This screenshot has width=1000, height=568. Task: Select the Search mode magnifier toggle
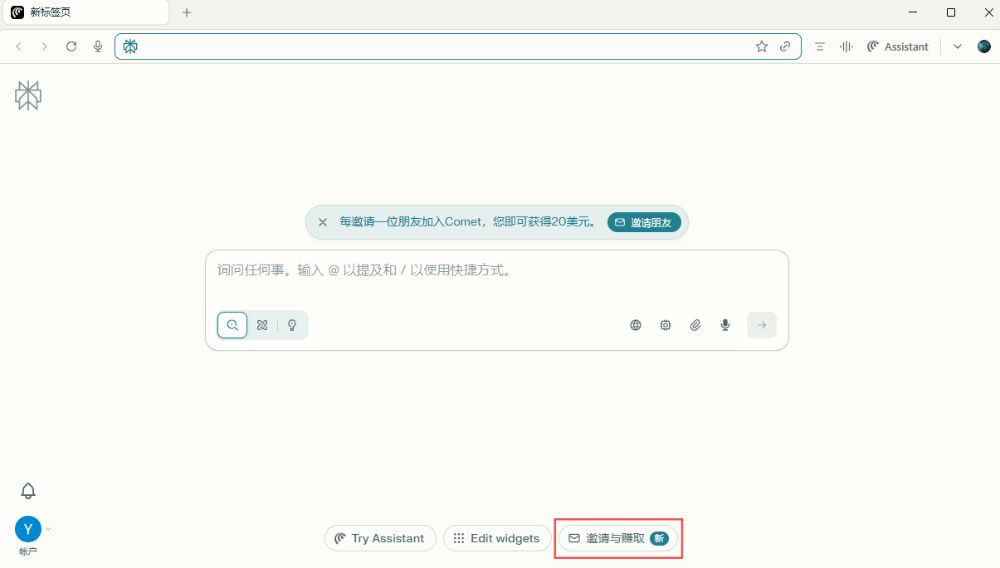pyautogui.click(x=232, y=325)
